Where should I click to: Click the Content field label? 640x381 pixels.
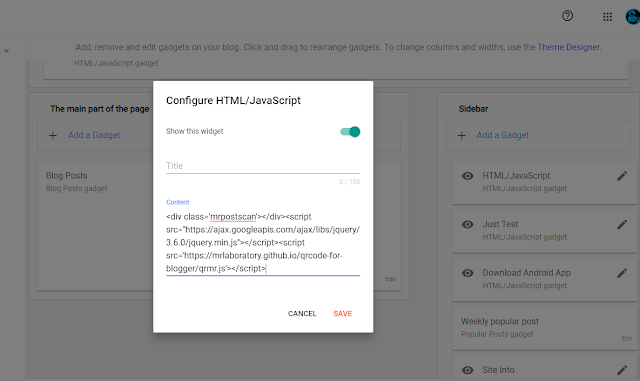coord(178,202)
